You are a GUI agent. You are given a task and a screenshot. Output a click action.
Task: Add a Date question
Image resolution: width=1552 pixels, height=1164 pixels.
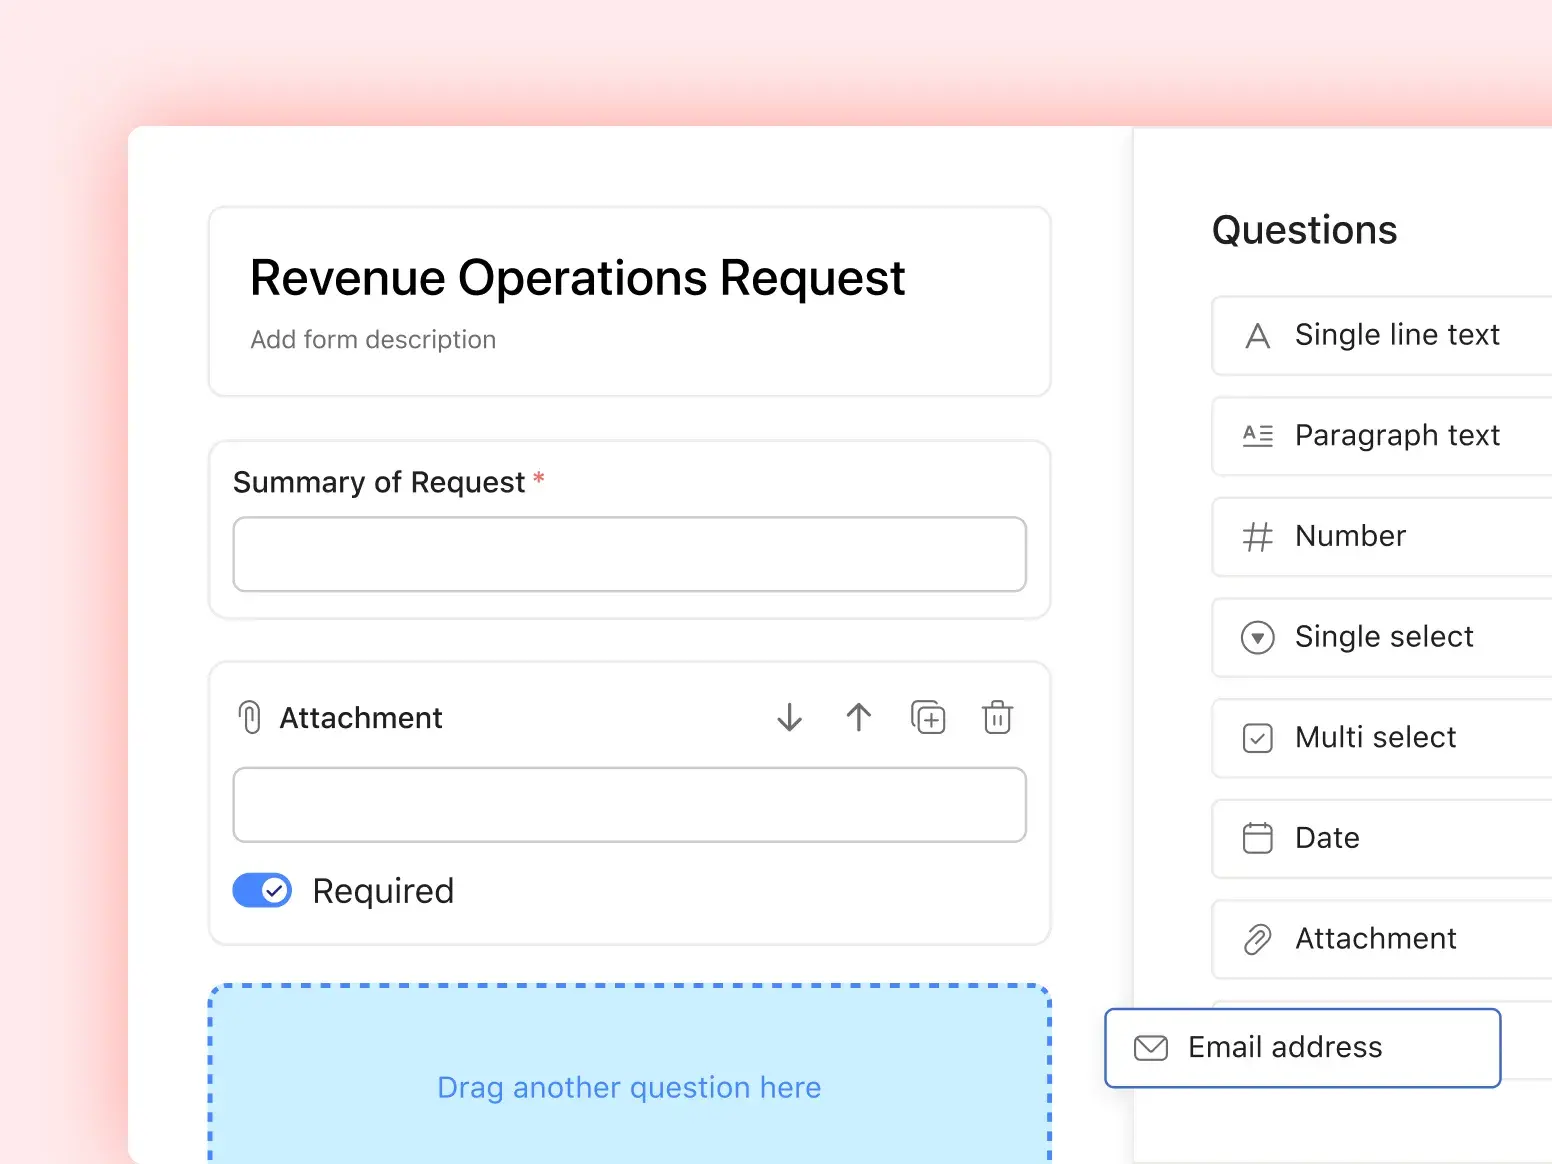click(1382, 838)
